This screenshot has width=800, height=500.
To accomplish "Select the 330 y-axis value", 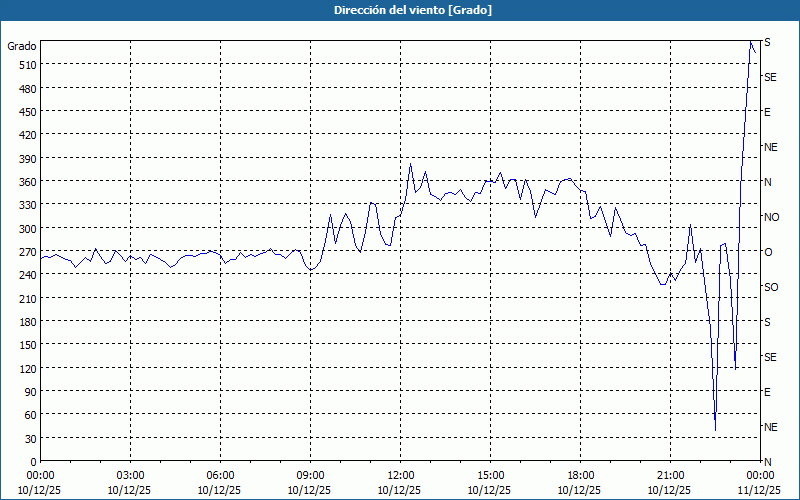I will pos(28,205).
